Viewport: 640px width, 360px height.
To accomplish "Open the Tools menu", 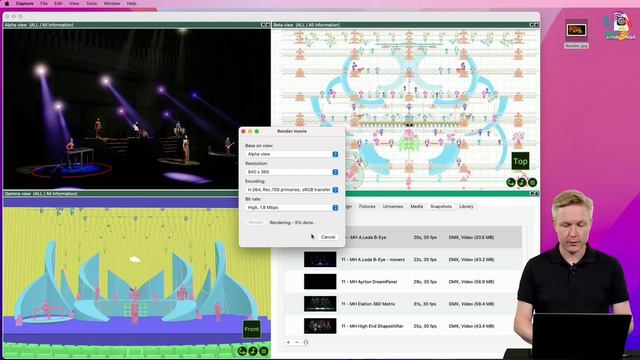I will pos(91,3).
